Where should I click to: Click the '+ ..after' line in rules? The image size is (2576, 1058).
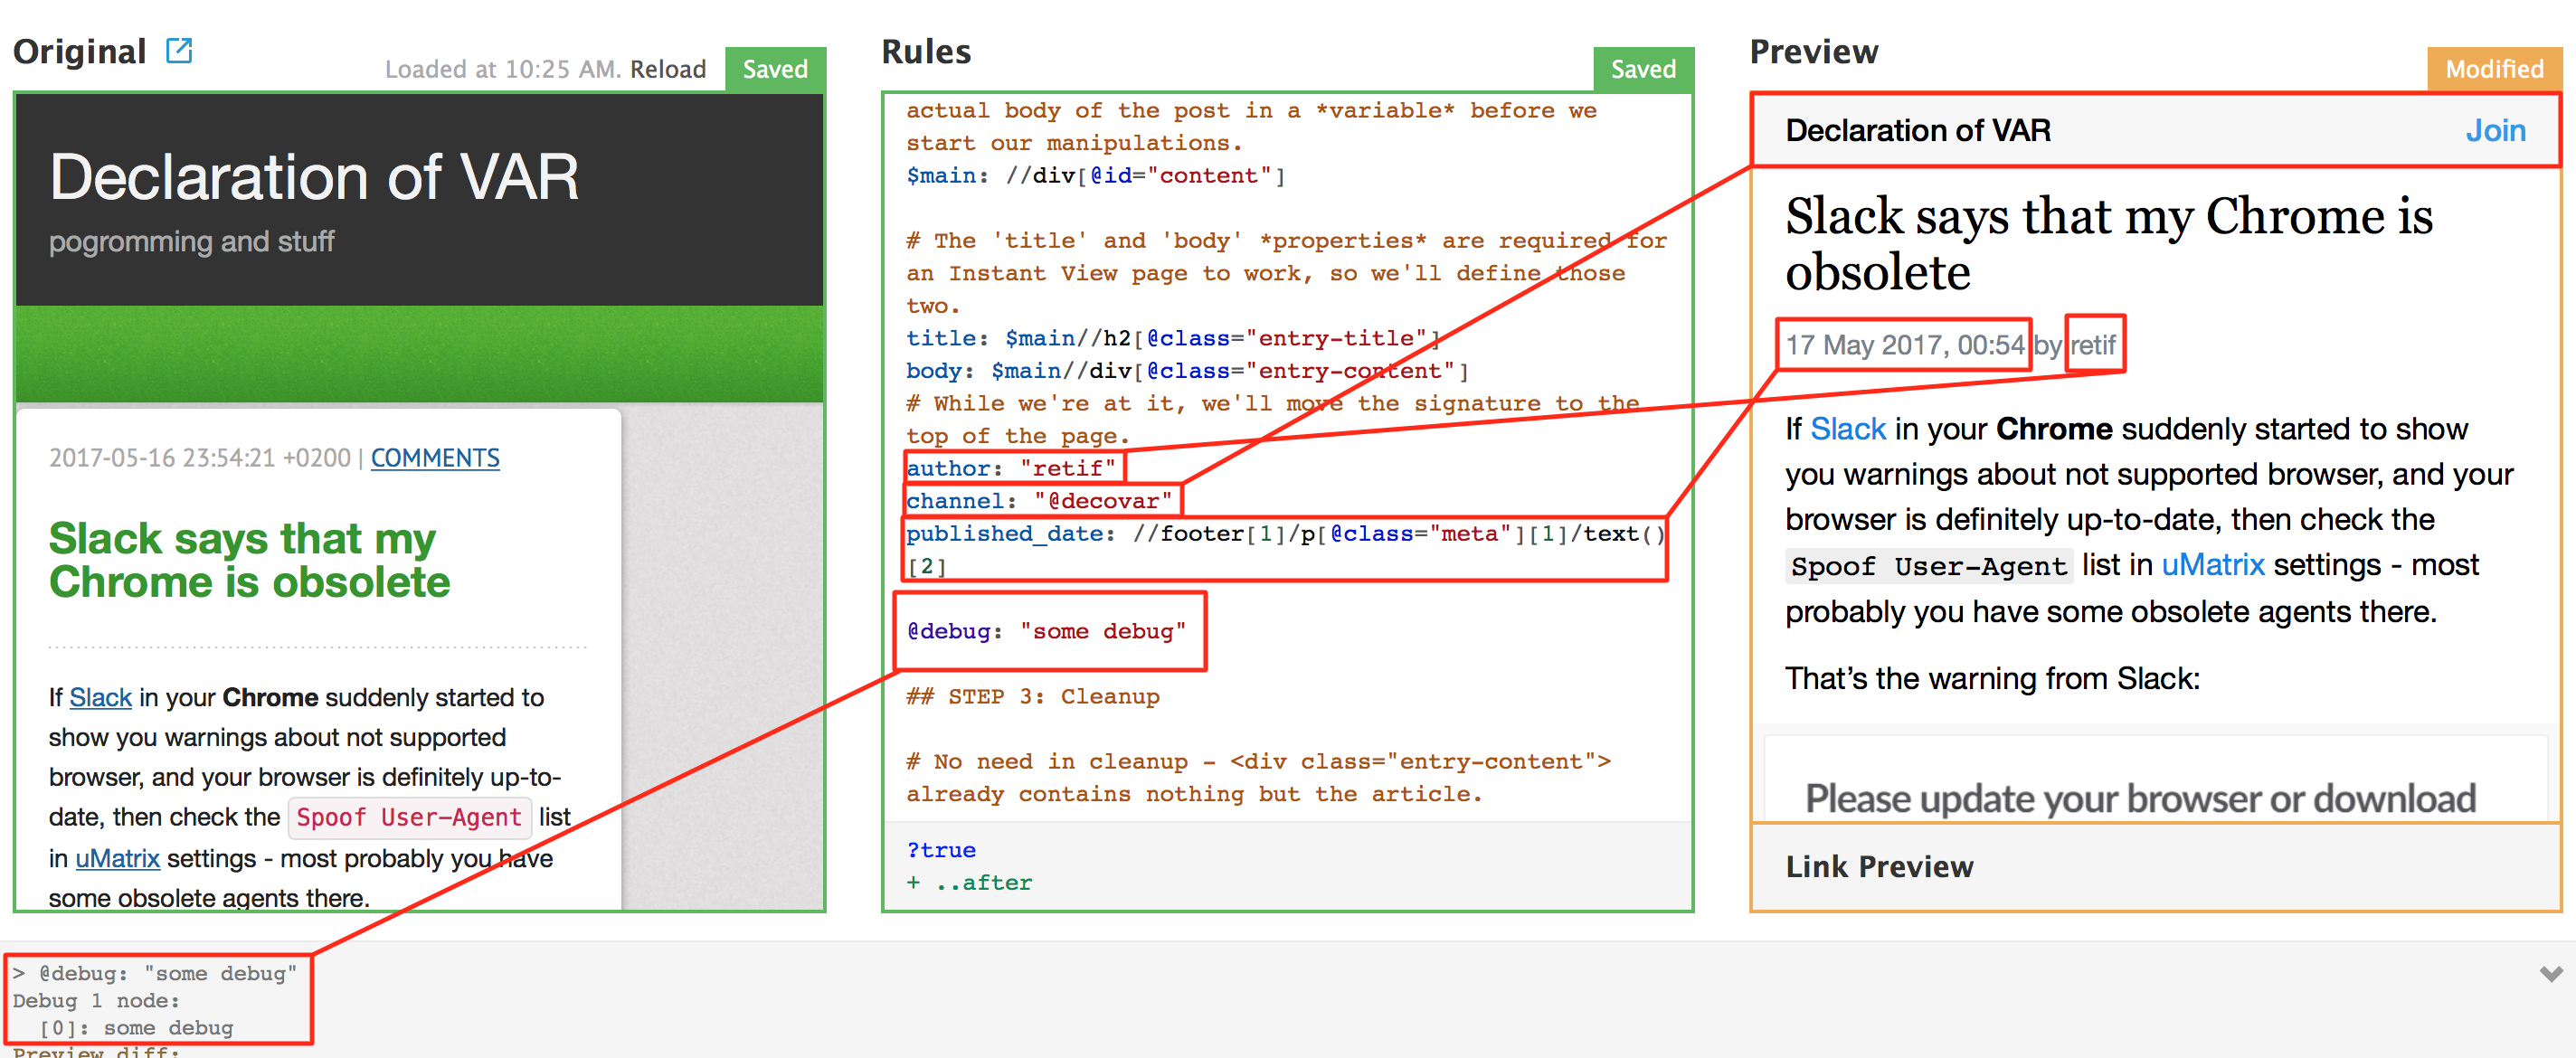969,883
